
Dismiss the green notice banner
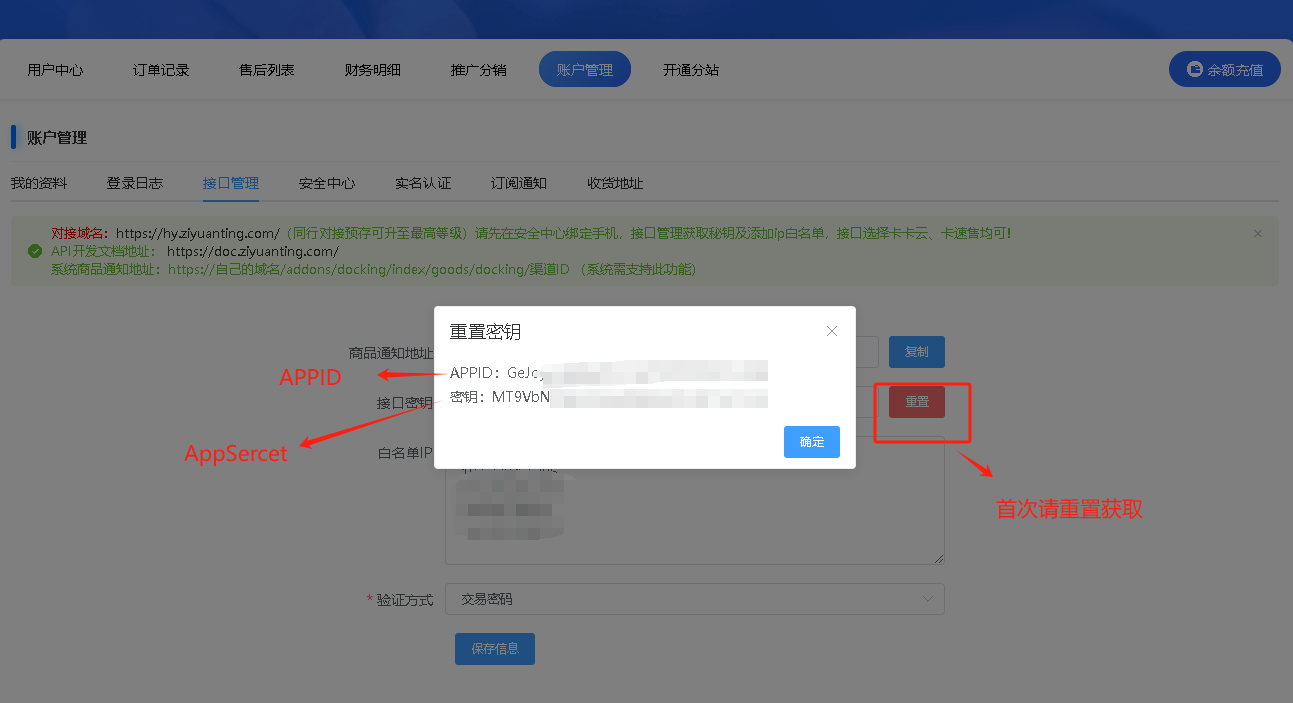(x=1258, y=233)
